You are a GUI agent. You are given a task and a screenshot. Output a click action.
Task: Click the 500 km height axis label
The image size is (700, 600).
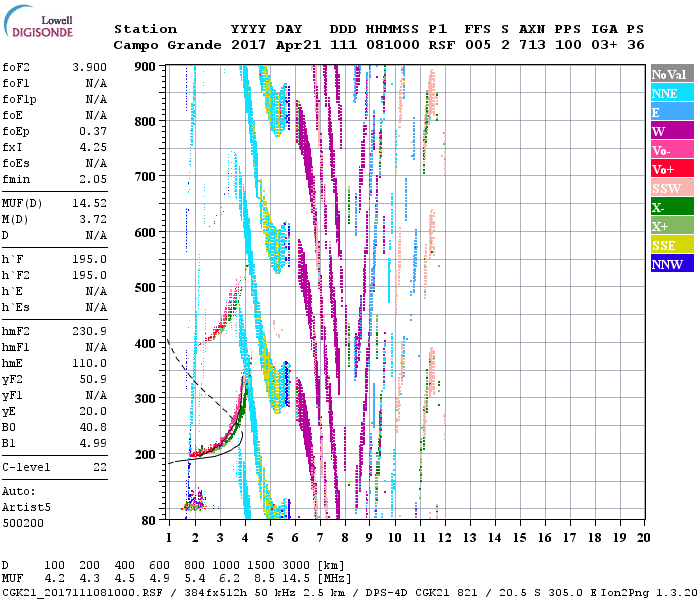click(x=145, y=288)
